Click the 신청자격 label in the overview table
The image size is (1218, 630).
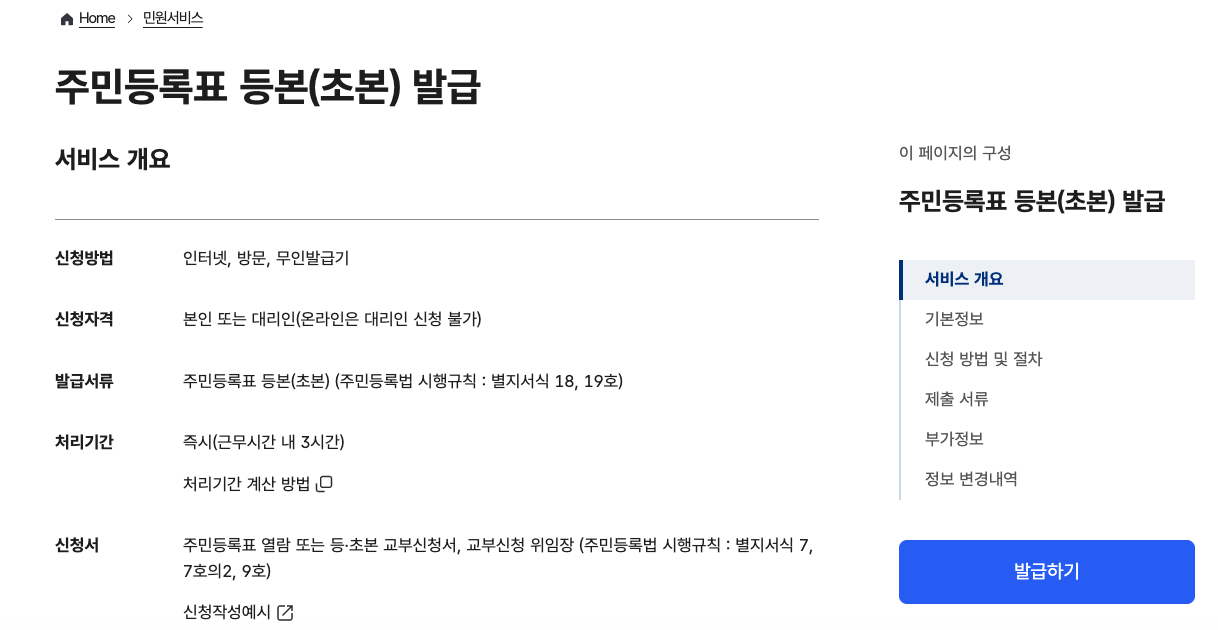(83, 318)
